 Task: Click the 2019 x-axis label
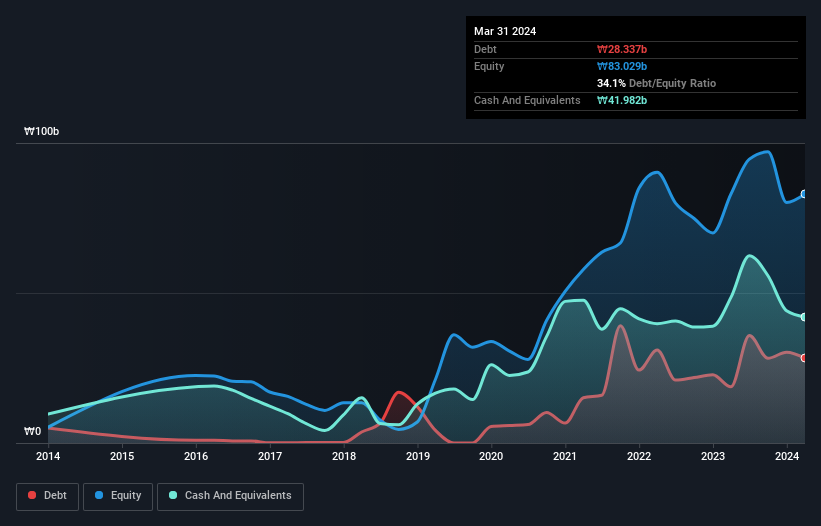(418, 456)
